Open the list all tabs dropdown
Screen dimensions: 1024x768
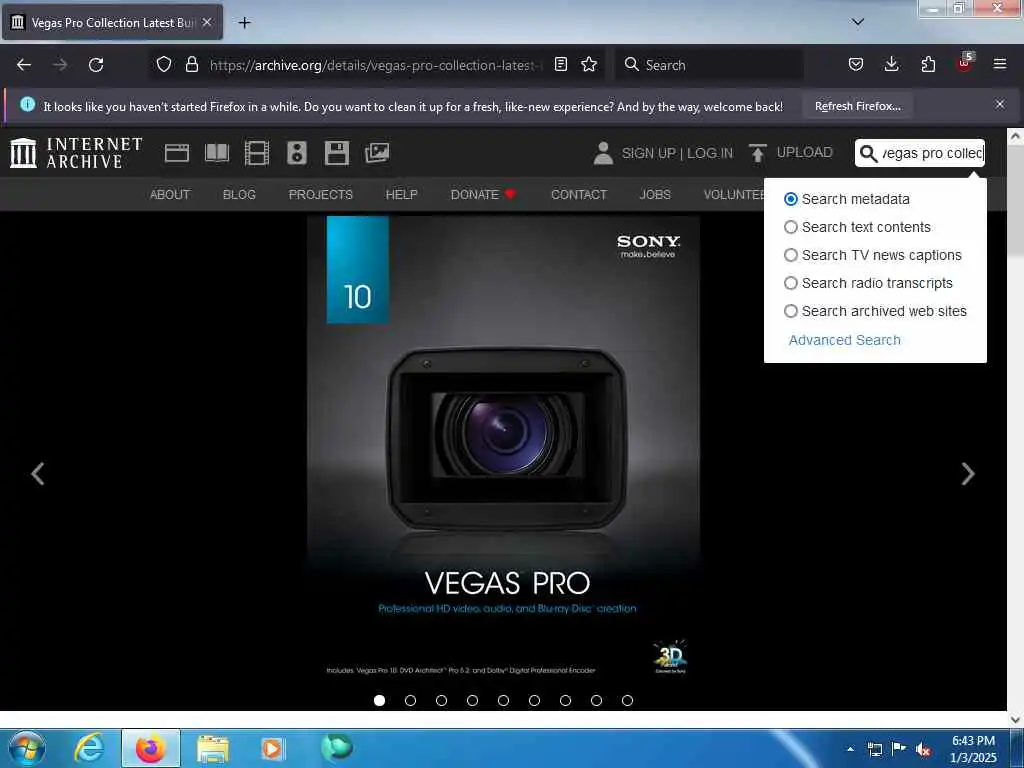858,22
